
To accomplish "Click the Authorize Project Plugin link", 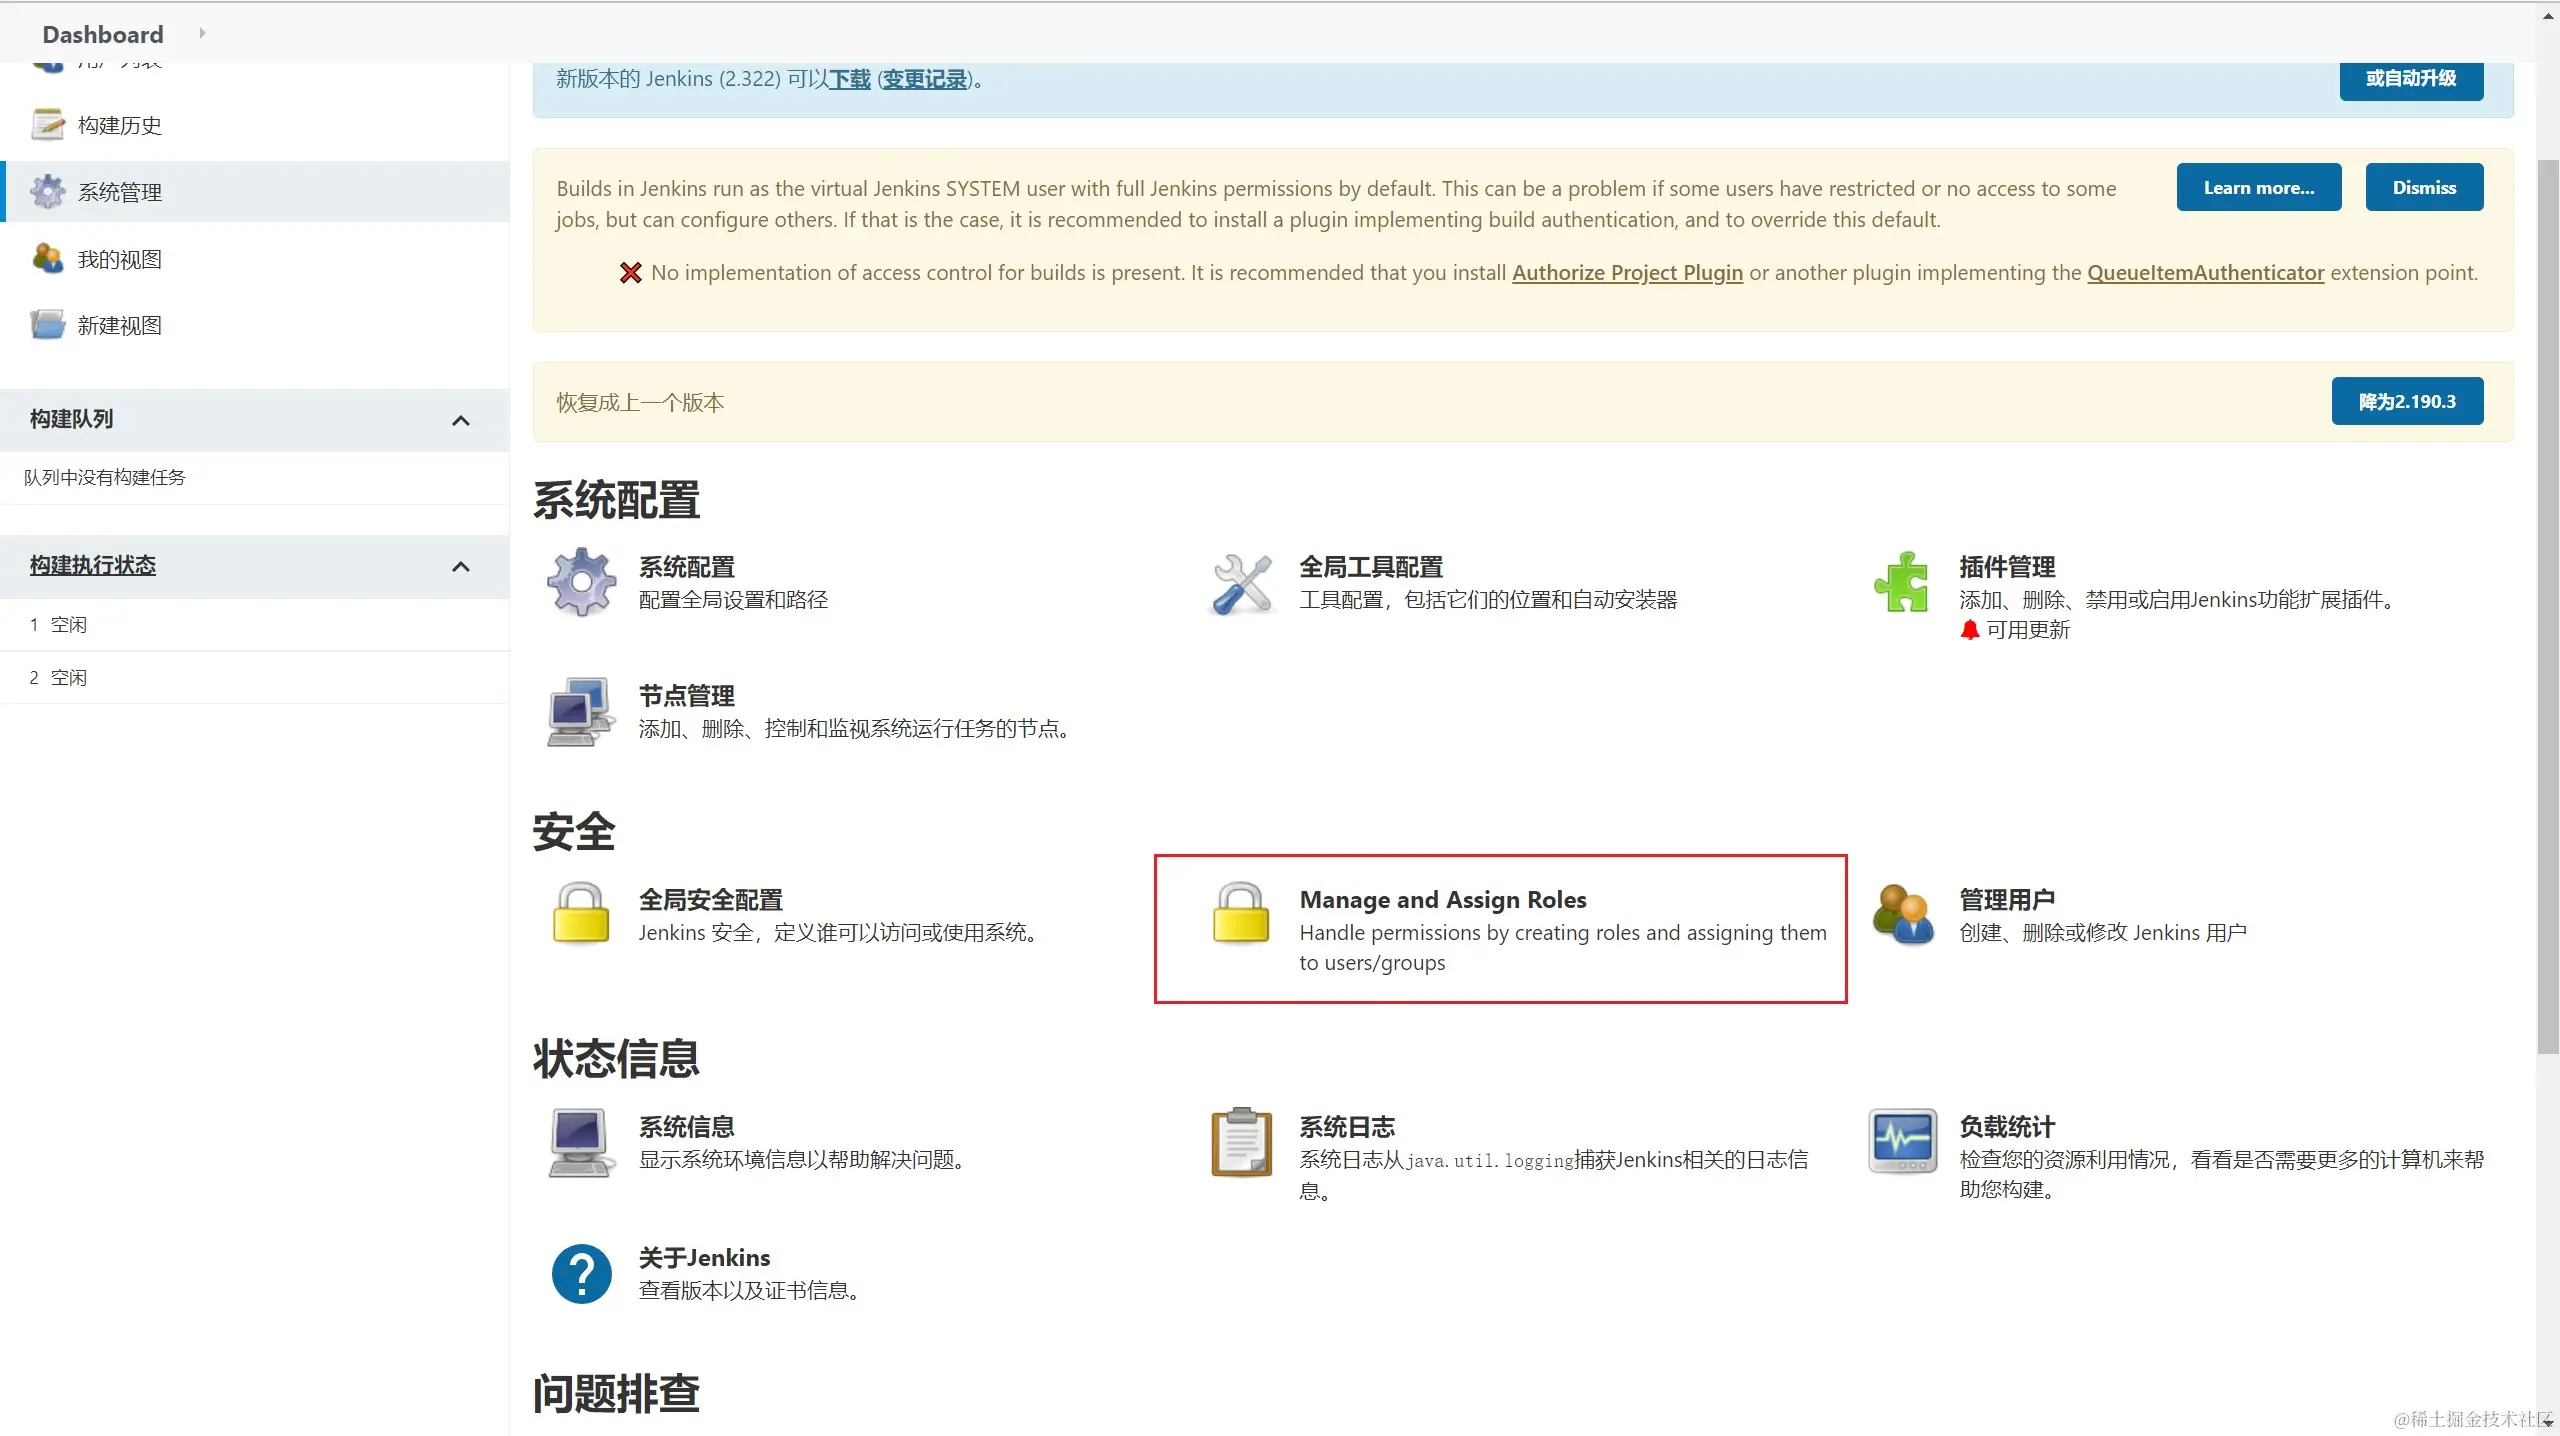I will [1626, 273].
